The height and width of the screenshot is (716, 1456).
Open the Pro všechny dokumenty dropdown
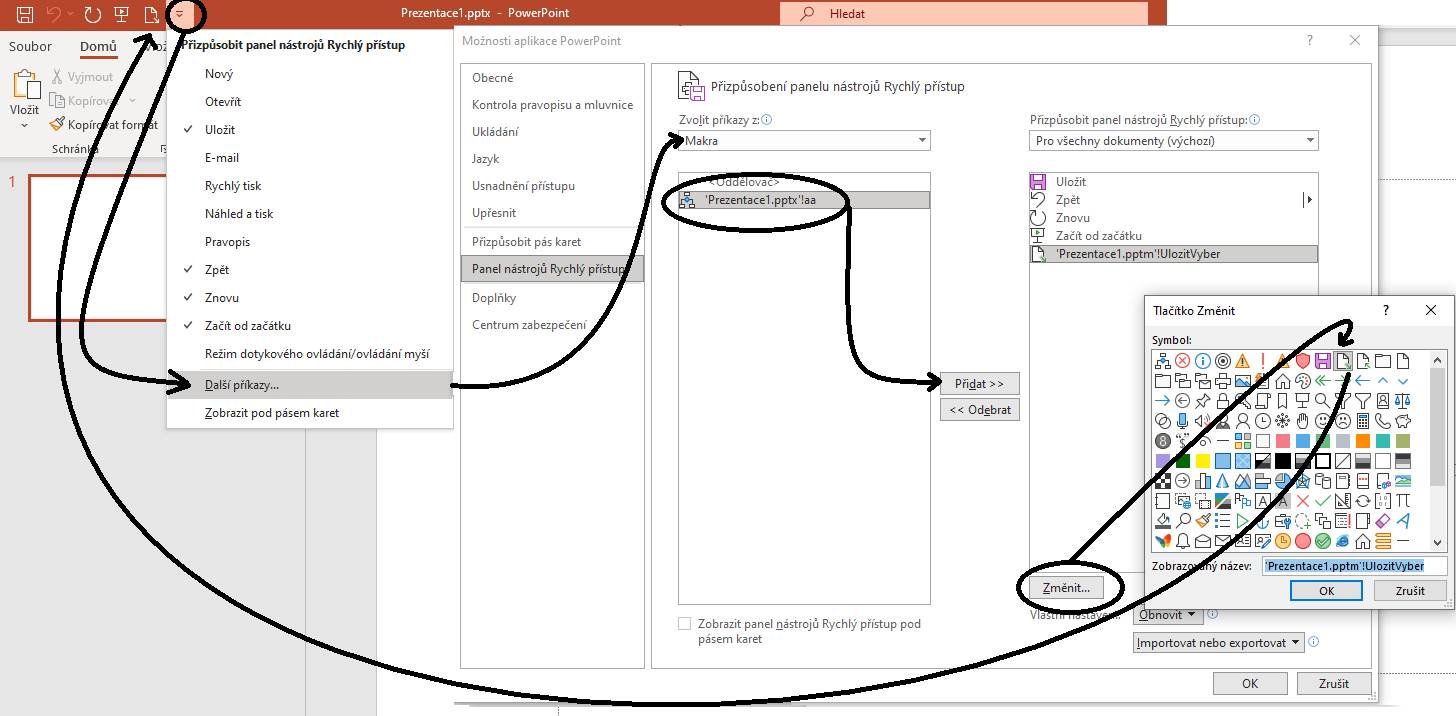click(x=1174, y=141)
